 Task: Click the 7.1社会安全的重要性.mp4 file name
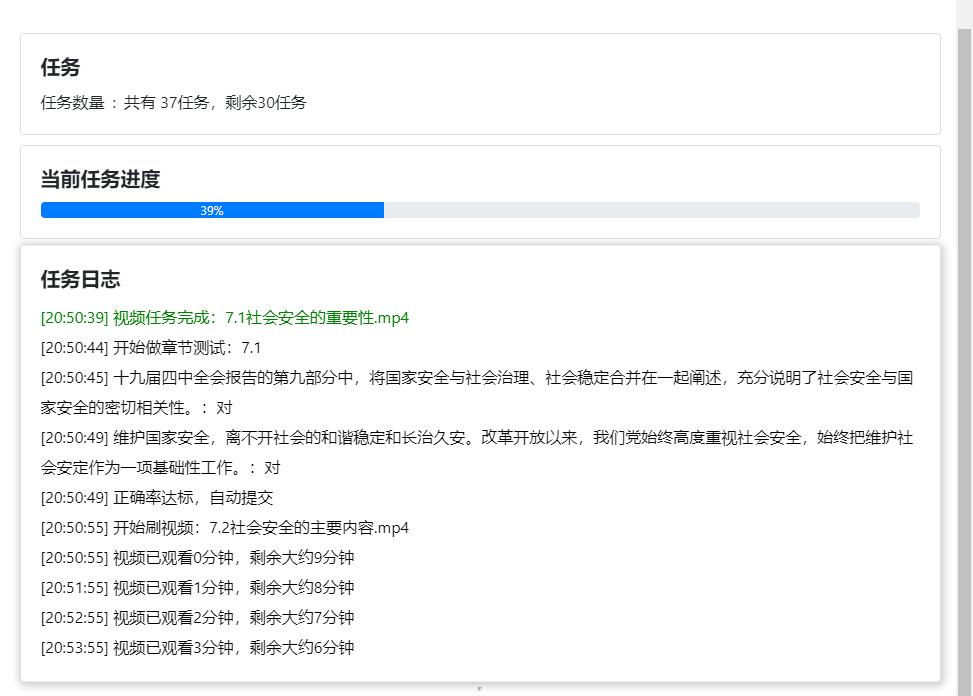coord(317,317)
